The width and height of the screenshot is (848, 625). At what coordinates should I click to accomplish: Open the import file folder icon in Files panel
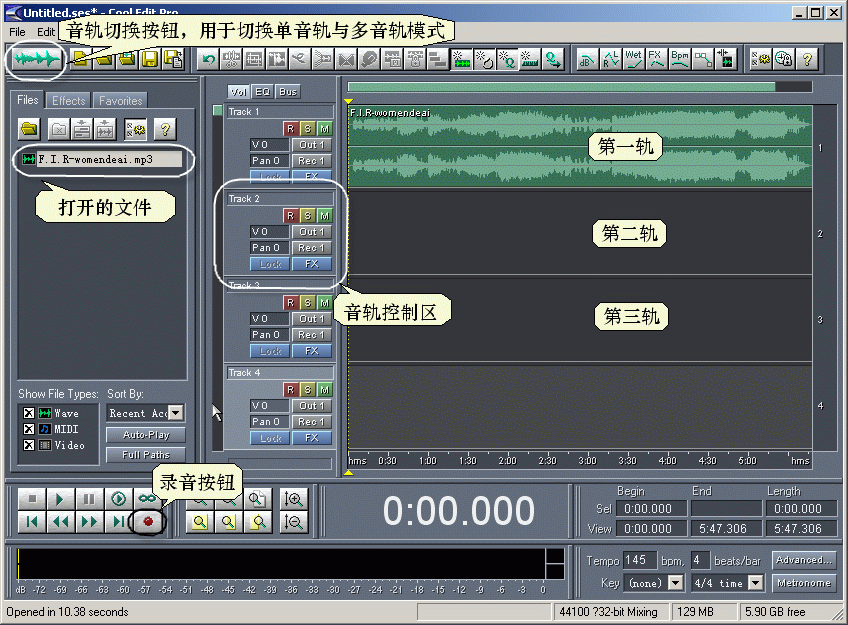click(29, 129)
